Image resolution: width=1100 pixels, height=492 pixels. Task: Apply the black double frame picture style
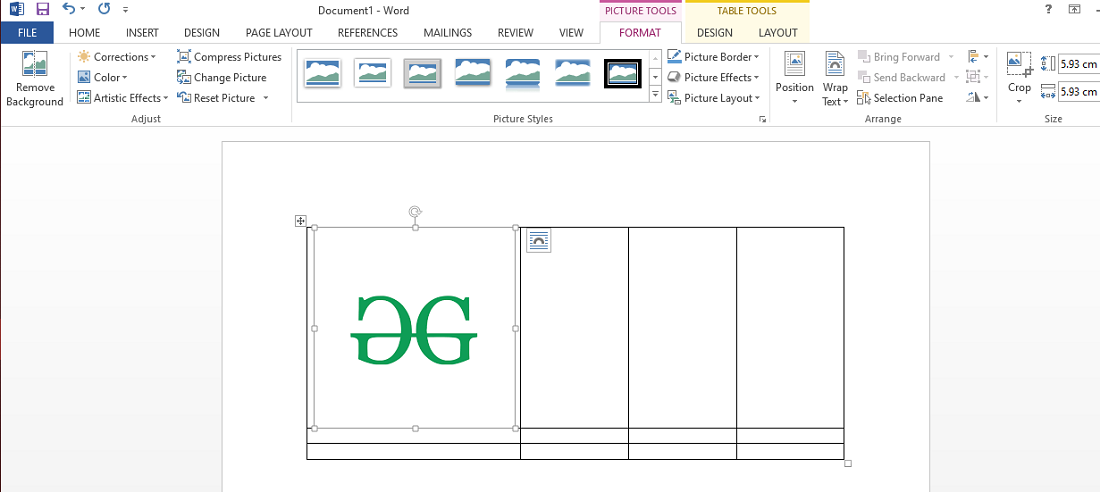tap(622, 73)
